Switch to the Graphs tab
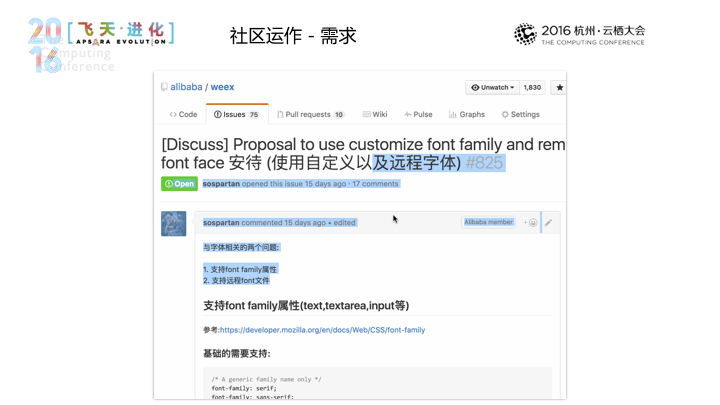 (467, 114)
